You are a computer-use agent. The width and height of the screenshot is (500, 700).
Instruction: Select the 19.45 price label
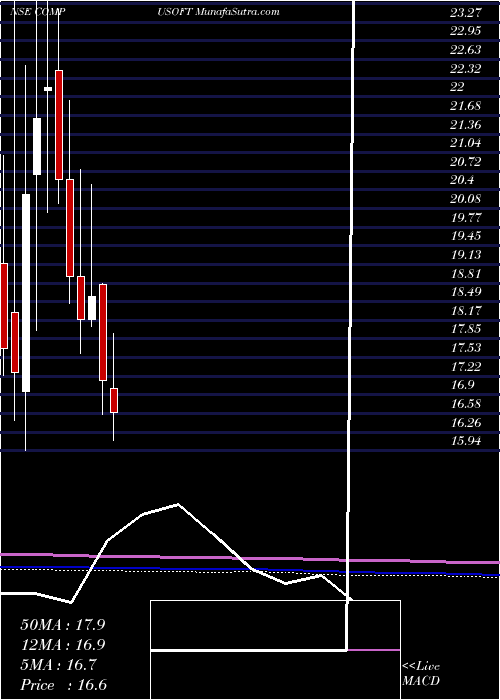tap(466, 236)
